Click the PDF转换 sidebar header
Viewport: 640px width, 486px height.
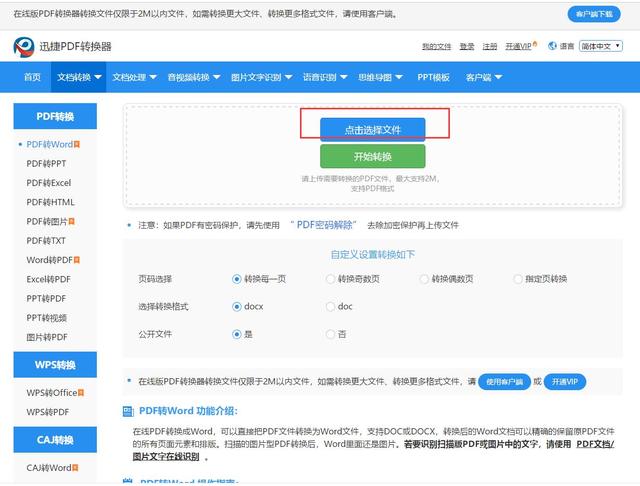pos(55,116)
